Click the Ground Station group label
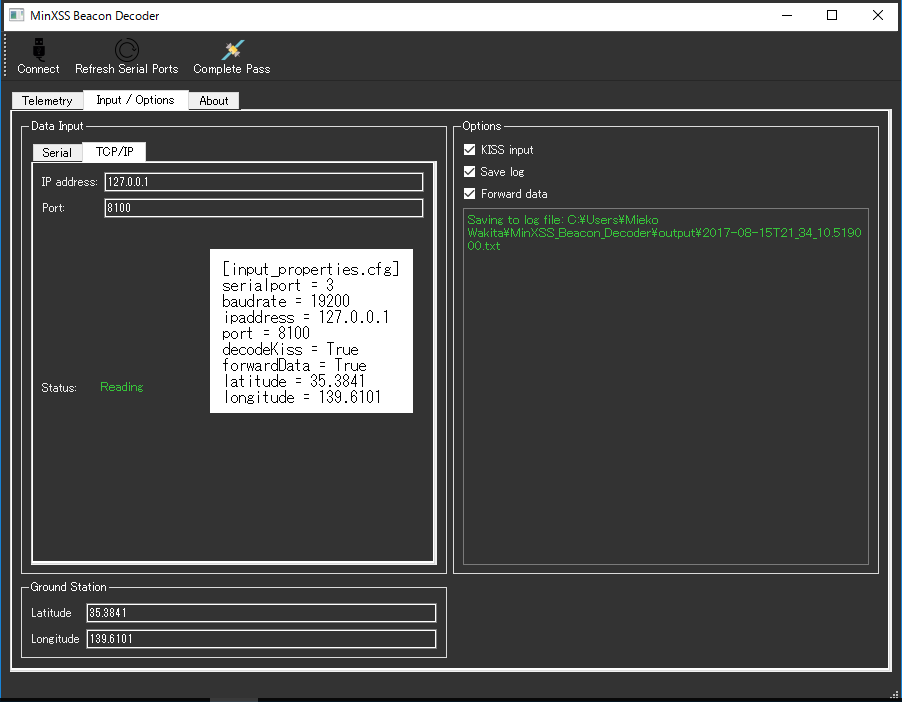Screen dimensions: 902x702 click(68, 587)
